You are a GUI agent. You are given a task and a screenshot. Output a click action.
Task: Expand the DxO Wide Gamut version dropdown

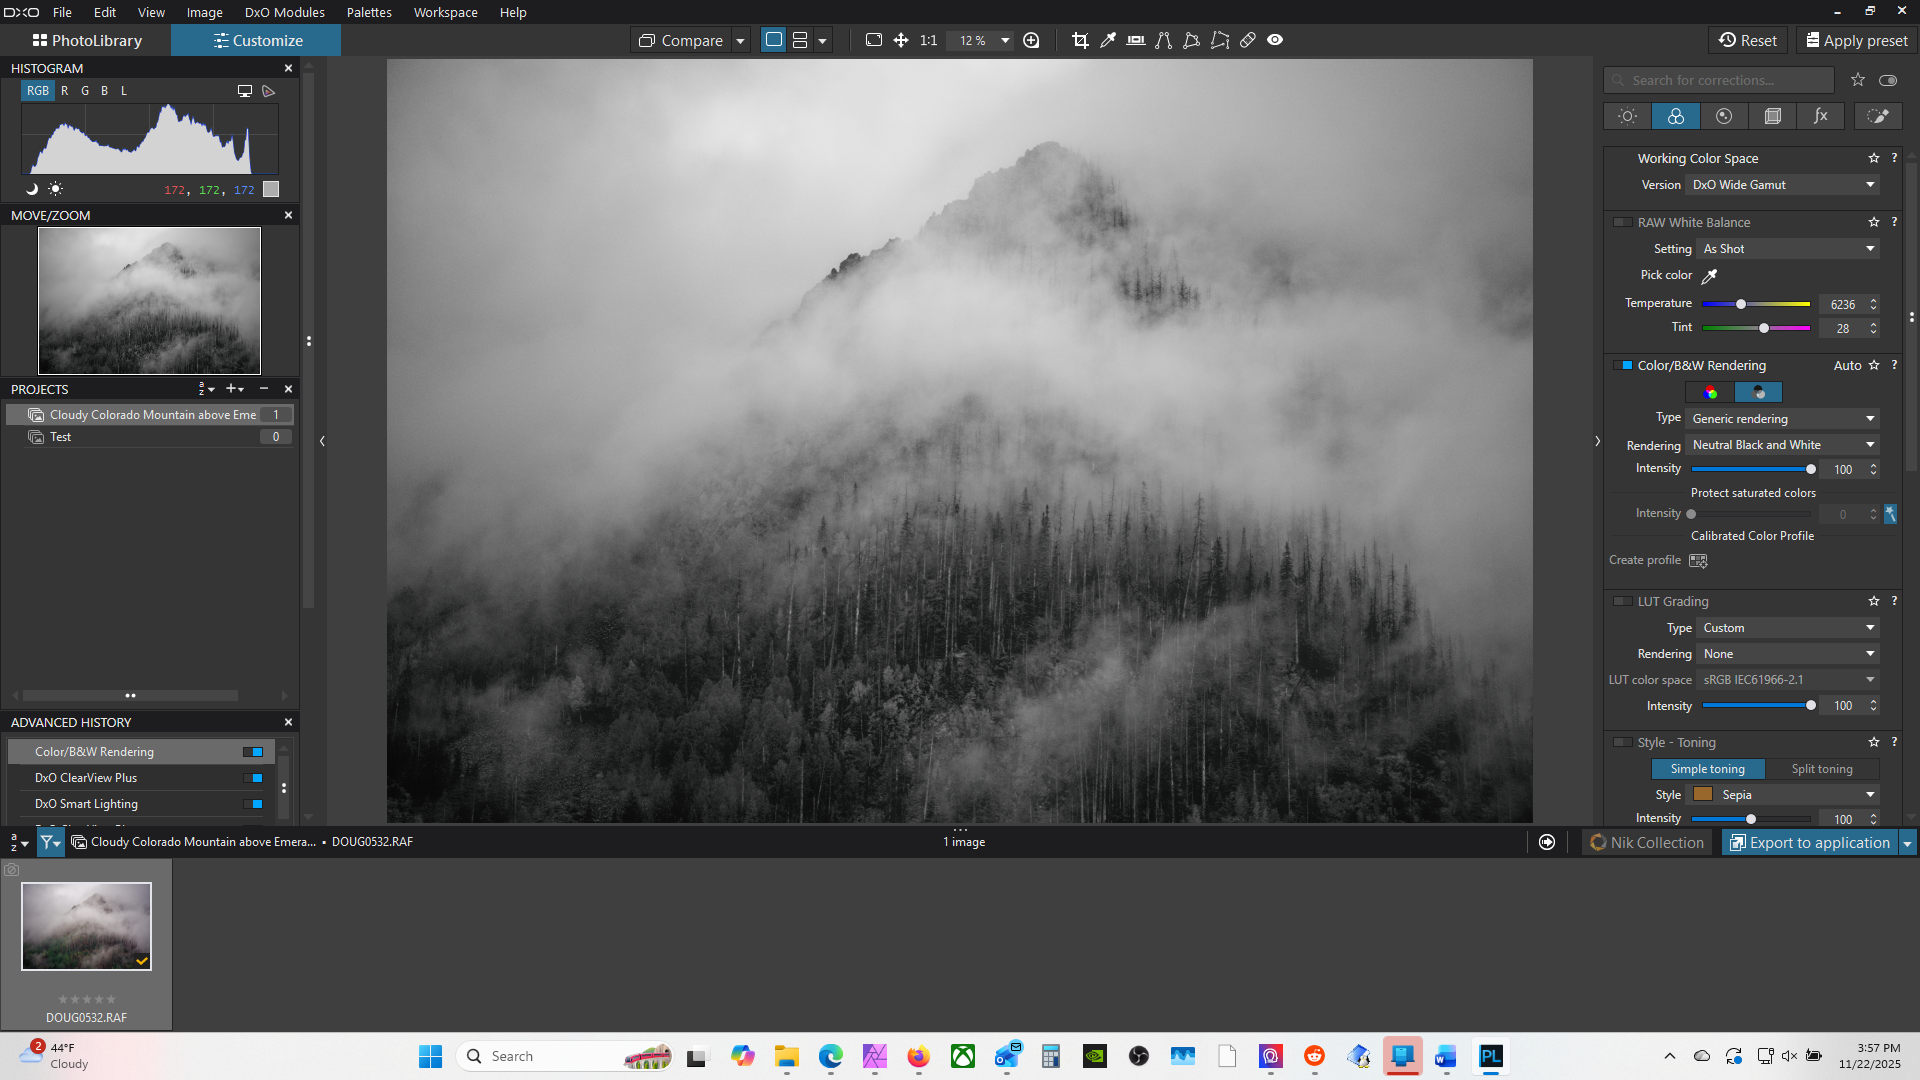[1782, 185]
